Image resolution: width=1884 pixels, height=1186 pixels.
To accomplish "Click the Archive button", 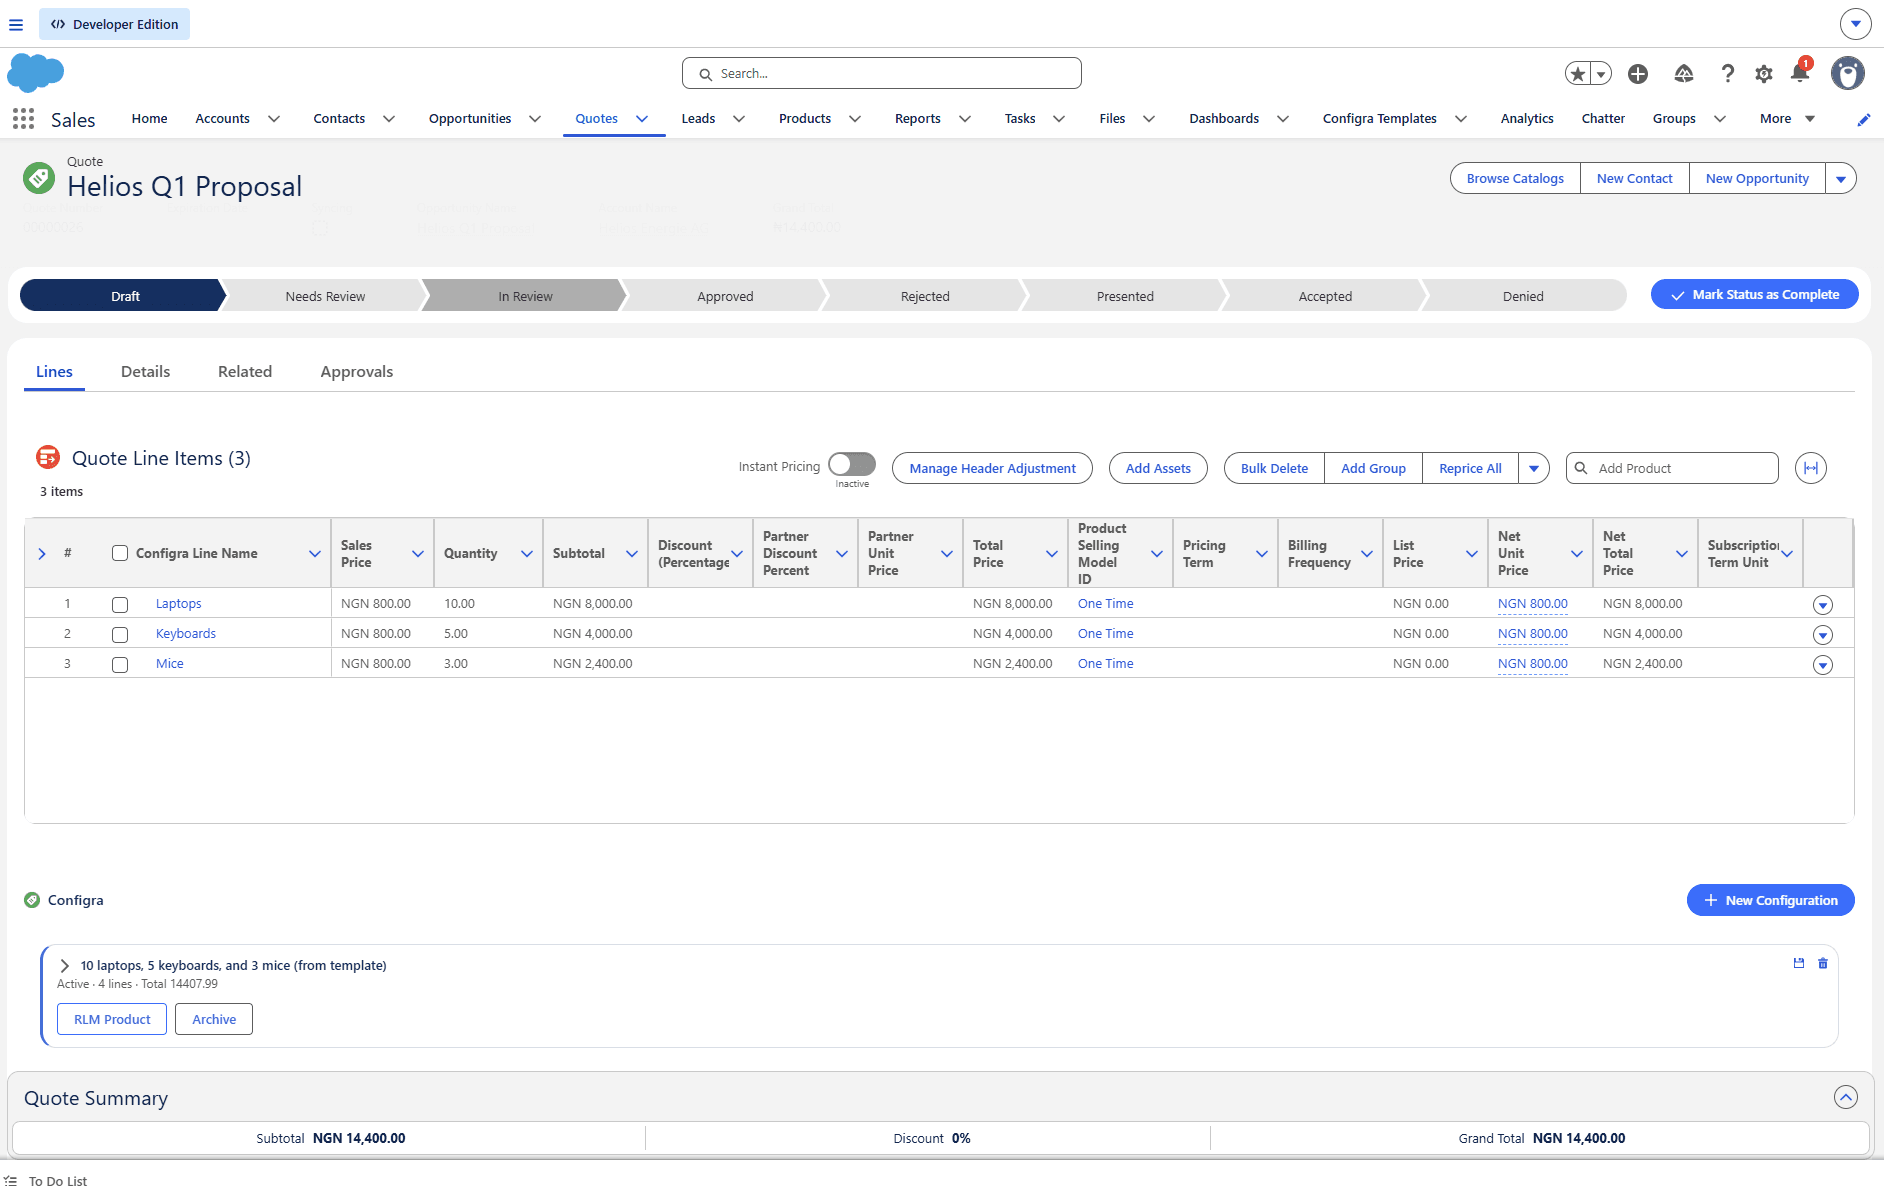I will click(214, 1019).
